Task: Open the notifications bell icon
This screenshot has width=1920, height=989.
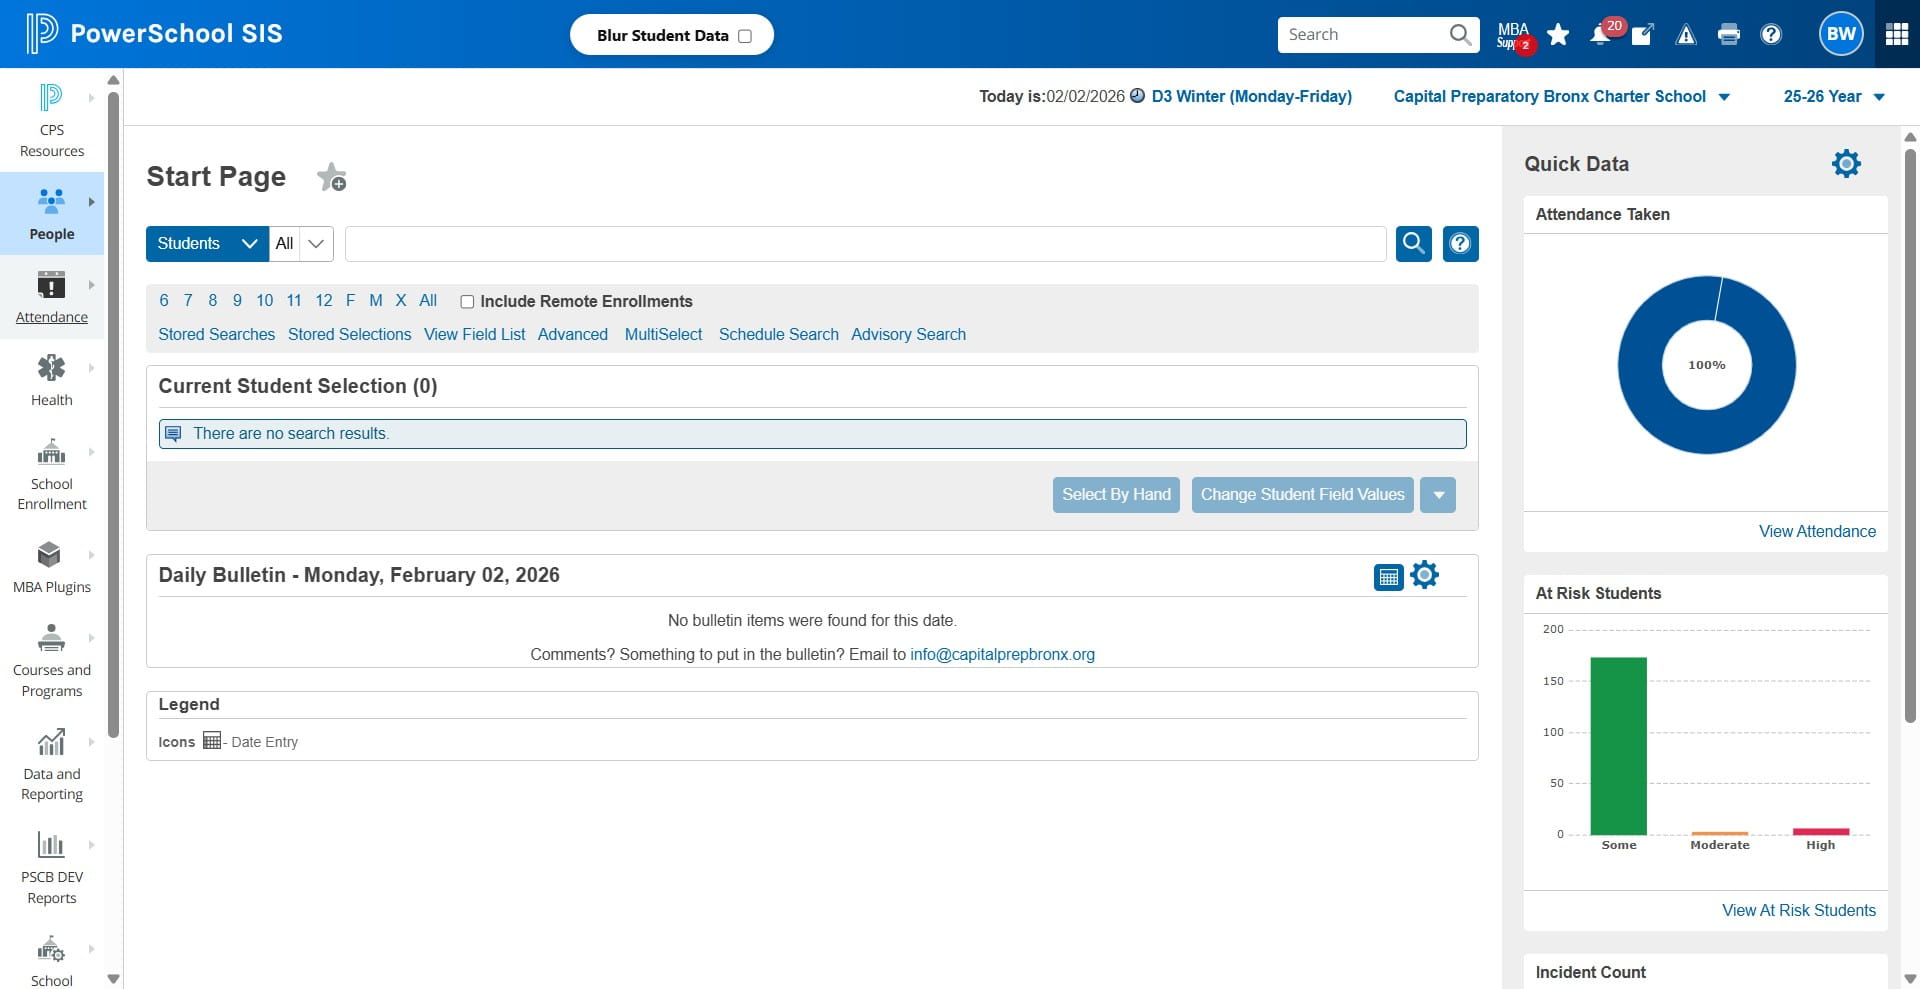Action: (1600, 35)
